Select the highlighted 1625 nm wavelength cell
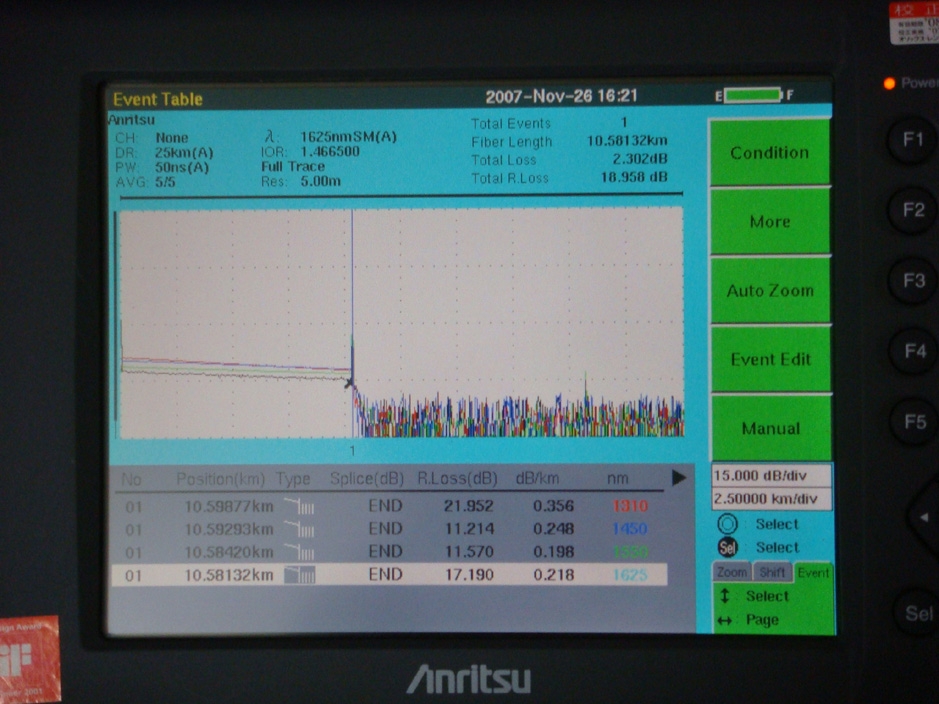Viewport: 939px width, 704px height. click(x=630, y=575)
